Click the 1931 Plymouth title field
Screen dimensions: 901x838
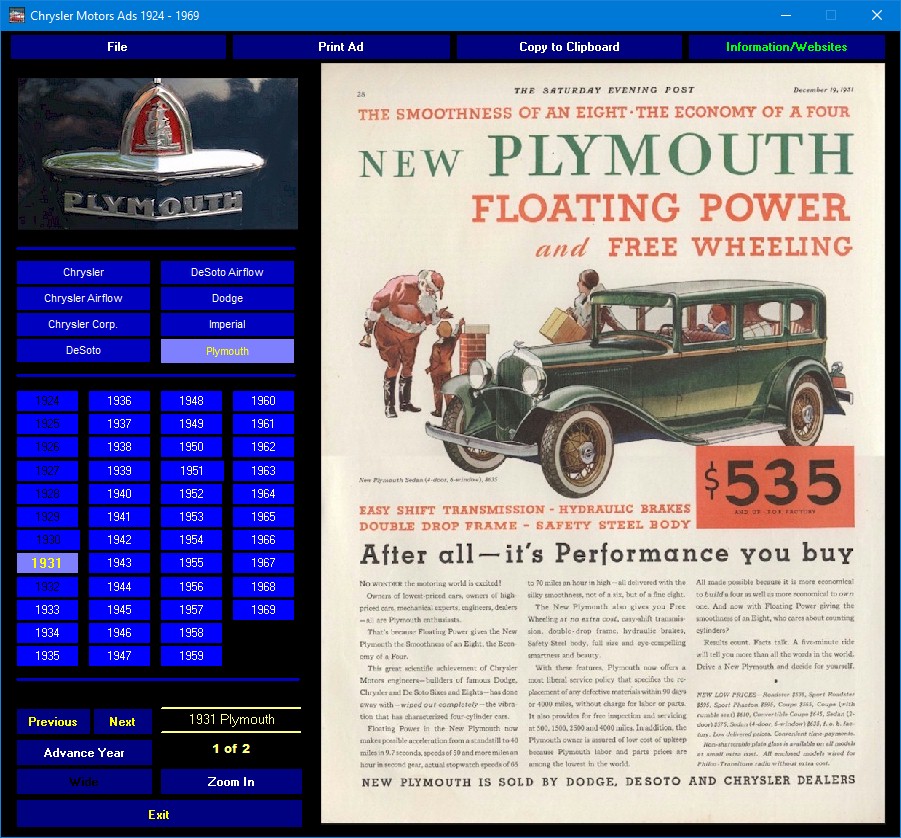click(232, 720)
